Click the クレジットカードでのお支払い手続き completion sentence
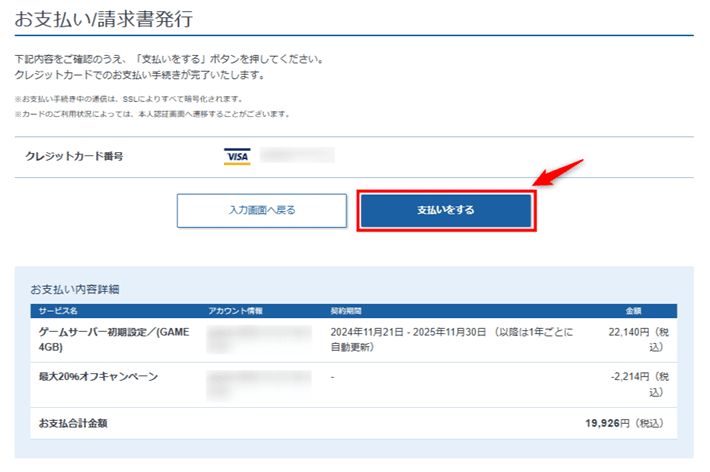The height and width of the screenshot is (472, 710). (140, 75)
